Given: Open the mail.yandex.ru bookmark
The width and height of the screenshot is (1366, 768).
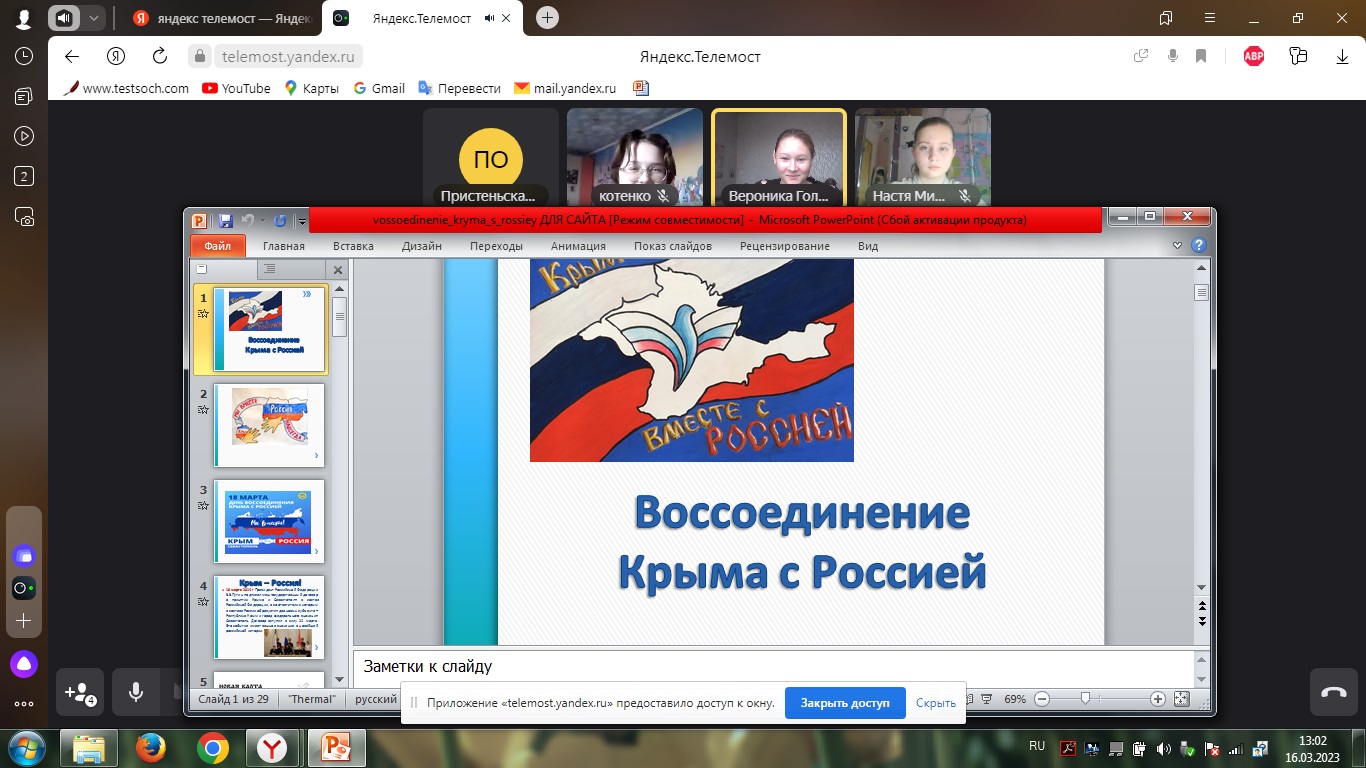Looking at the screenshot, I should coord(565,88).
